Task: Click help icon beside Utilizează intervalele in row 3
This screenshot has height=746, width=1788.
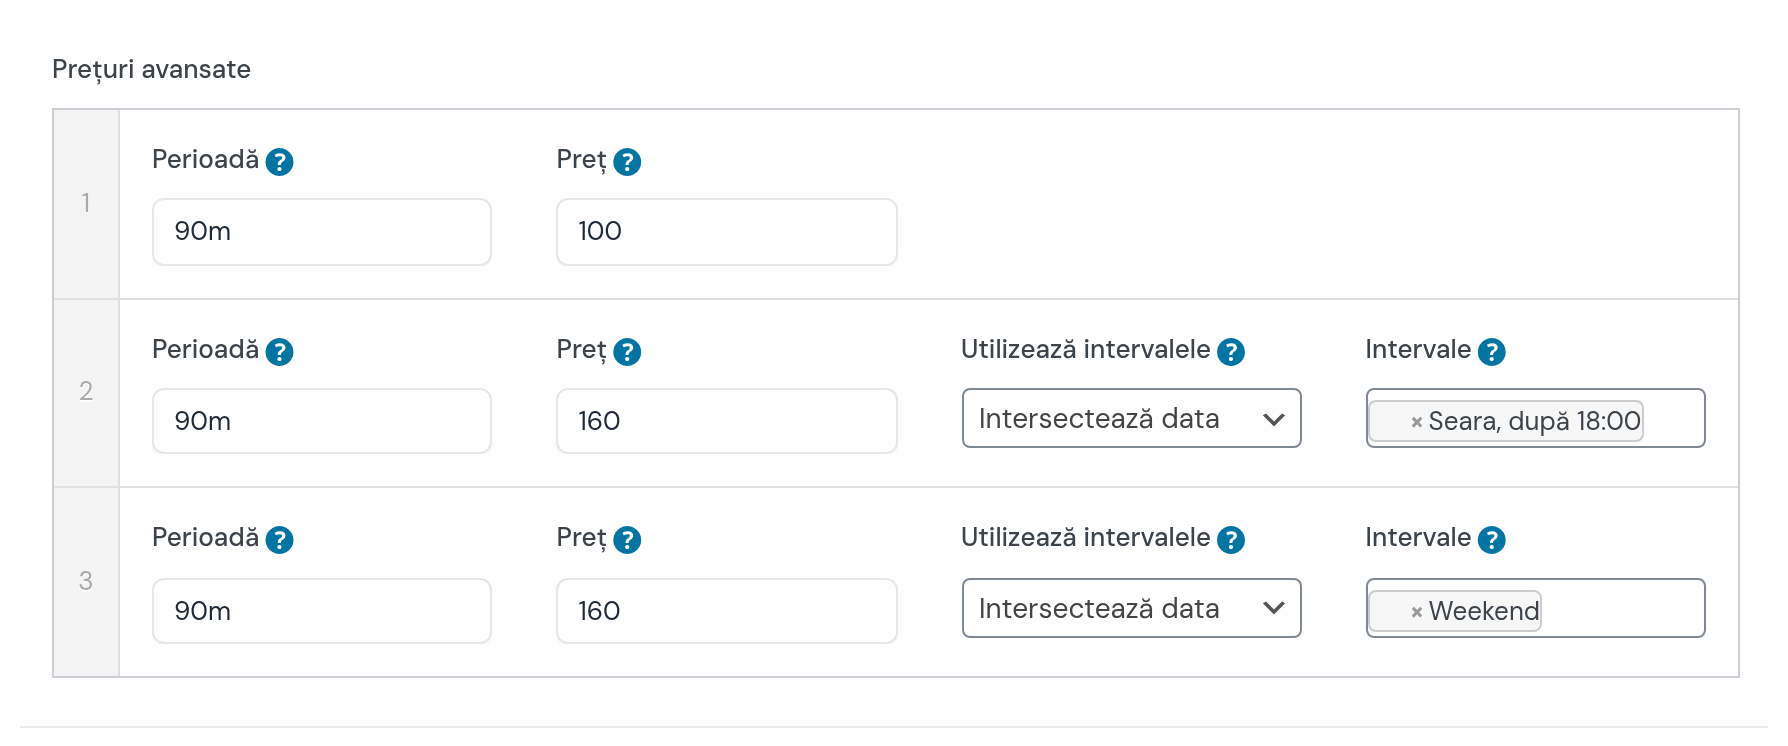Action: pyautogui.click(x=1231, y=540)
